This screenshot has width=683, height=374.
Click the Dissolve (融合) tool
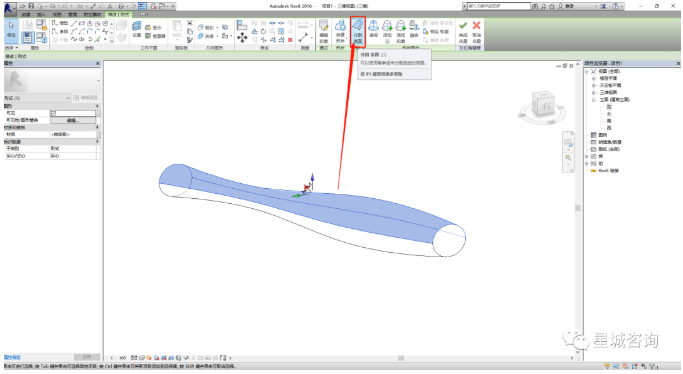(x=414, y=29)
